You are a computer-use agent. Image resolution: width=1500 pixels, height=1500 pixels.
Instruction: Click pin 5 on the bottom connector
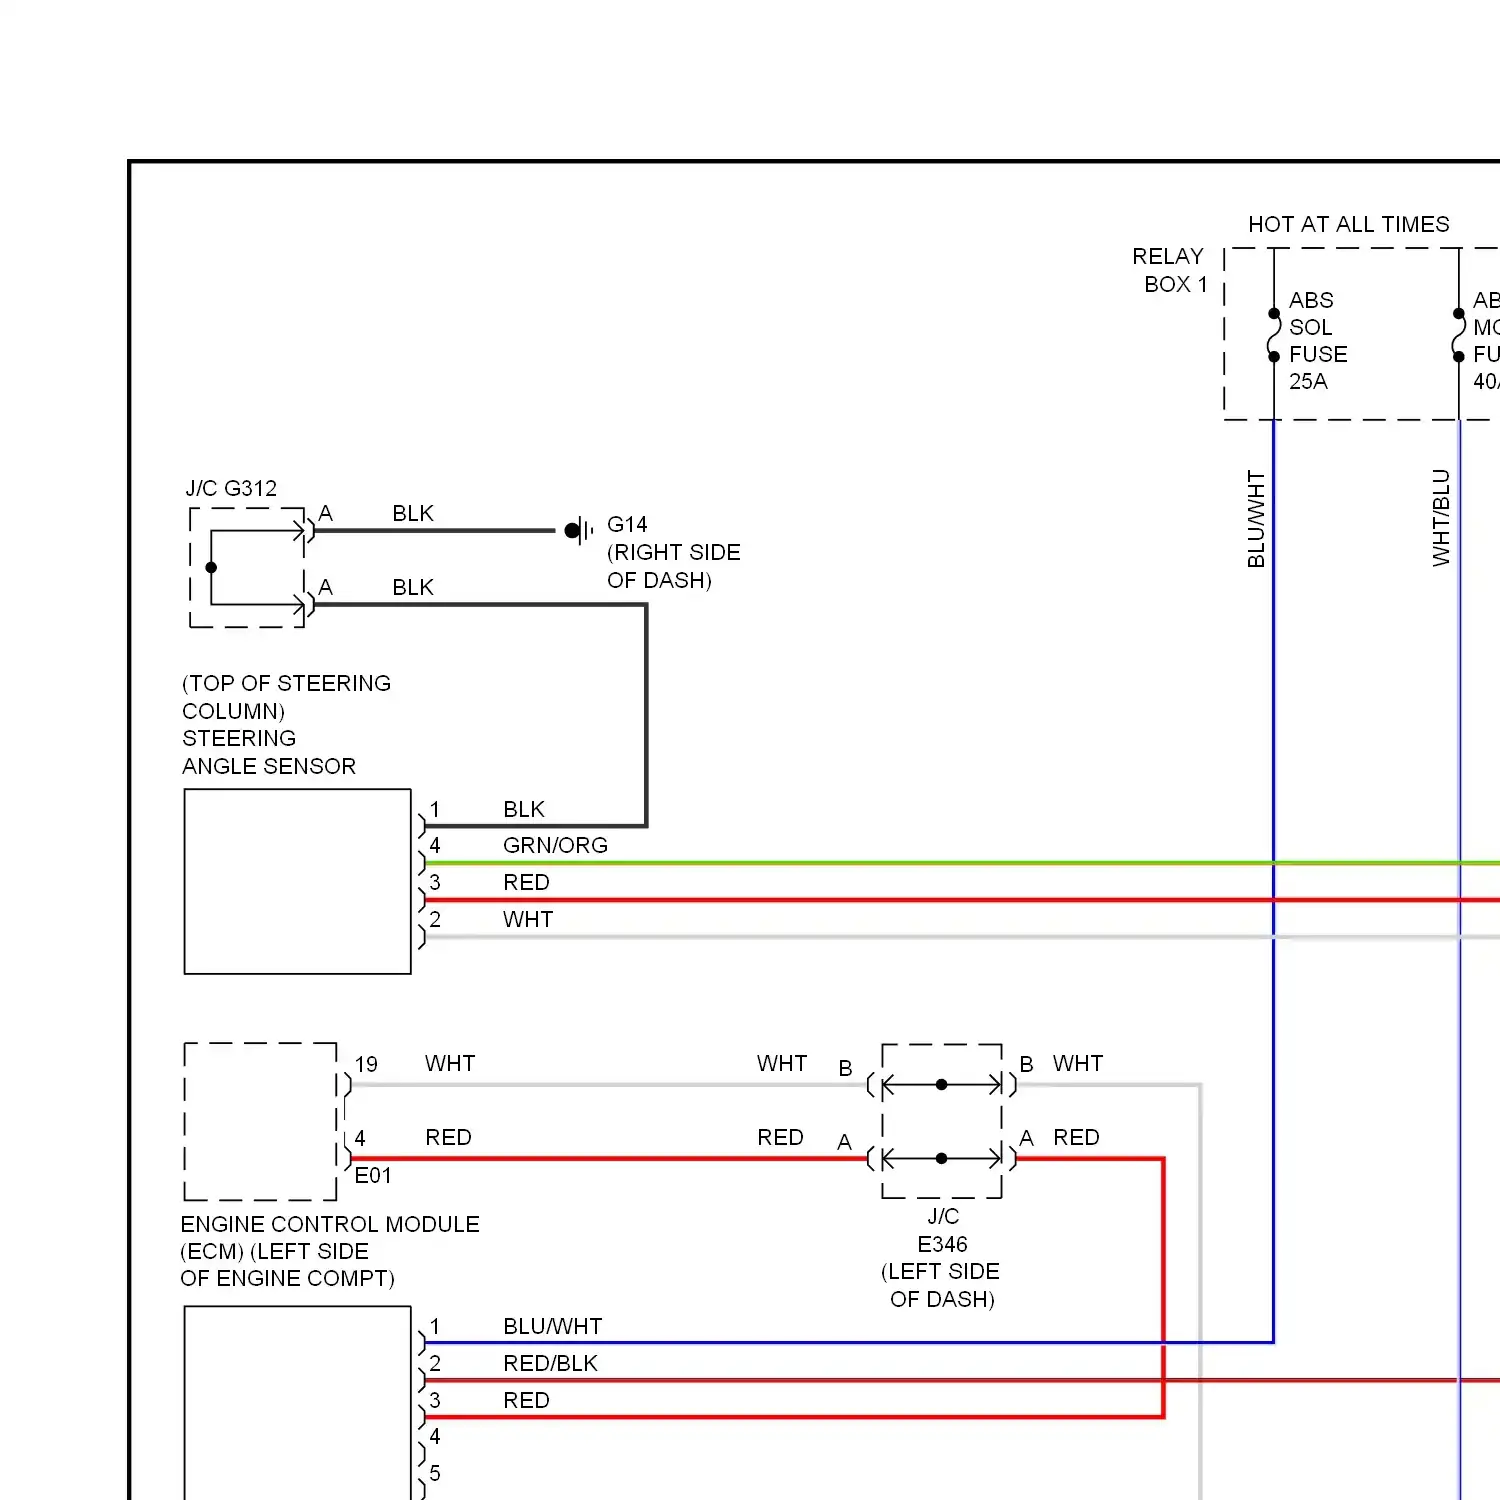tap(435, 1473)
